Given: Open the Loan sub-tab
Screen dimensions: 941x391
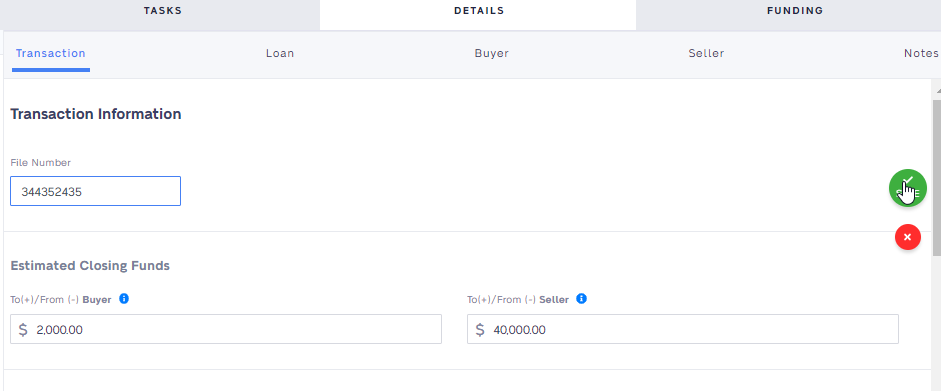Looking at the screenshot, I should [280, 53].
